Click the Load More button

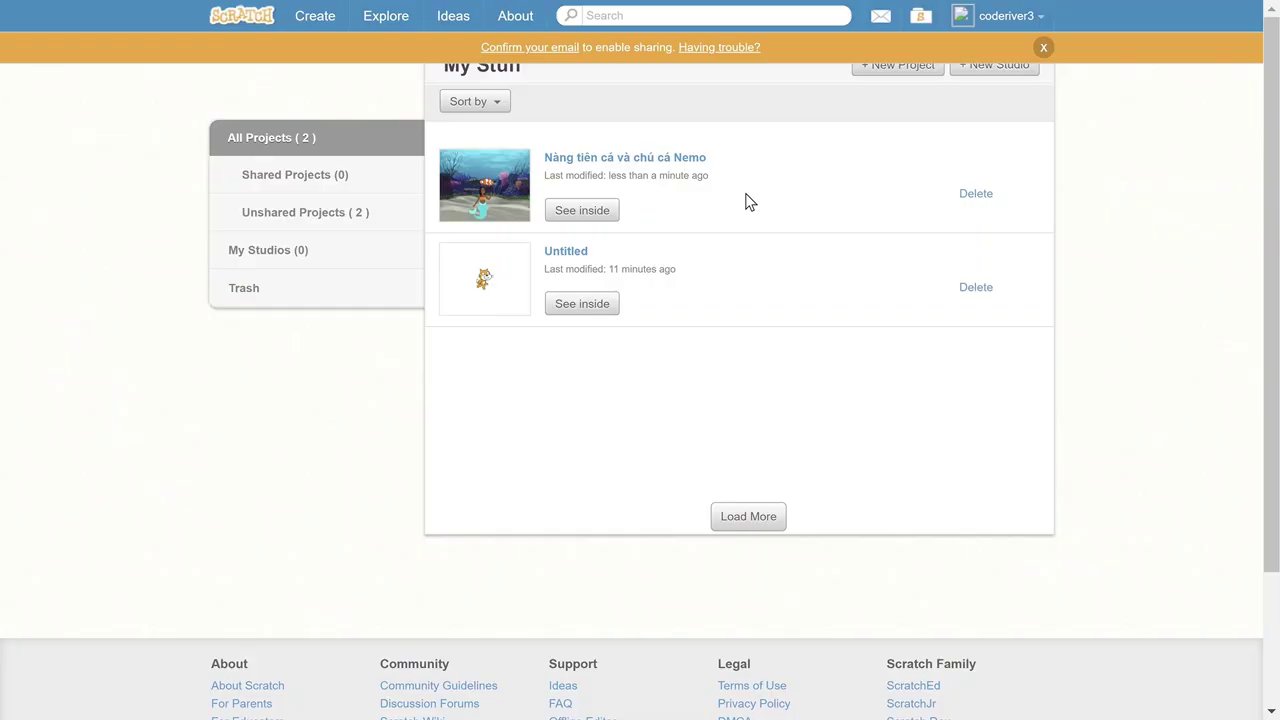(748, 517)
